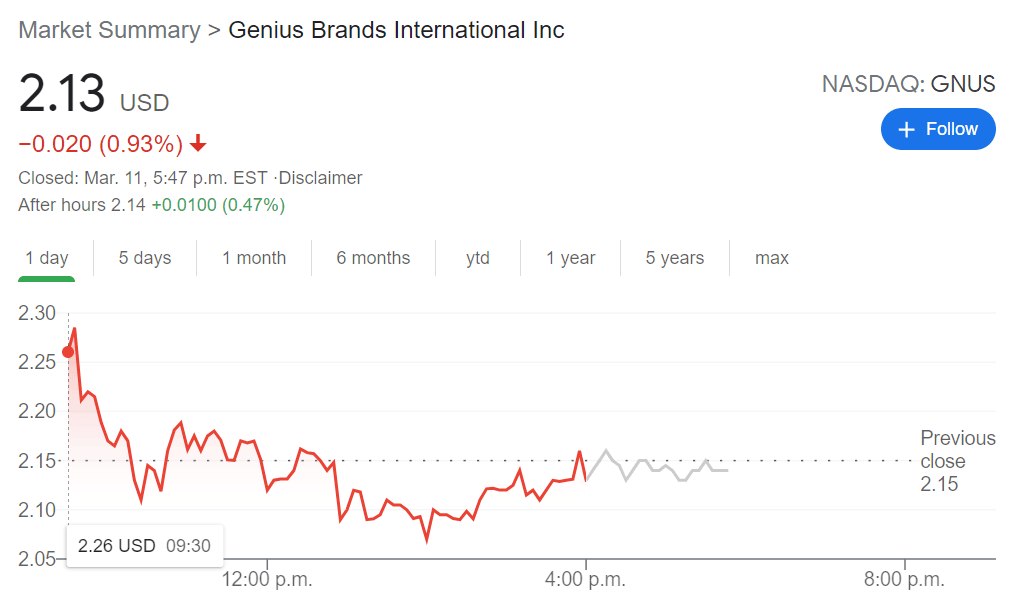
Task: Switch to the 5 days tab
Action: coord(145,258)
